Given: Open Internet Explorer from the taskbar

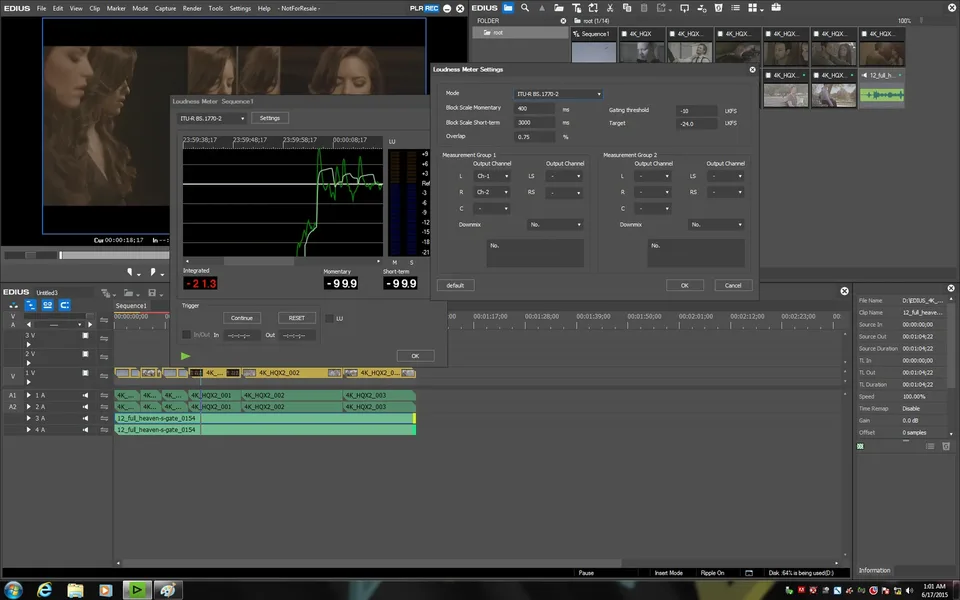Looking at the screenshot, I should [x=44, y=590].
